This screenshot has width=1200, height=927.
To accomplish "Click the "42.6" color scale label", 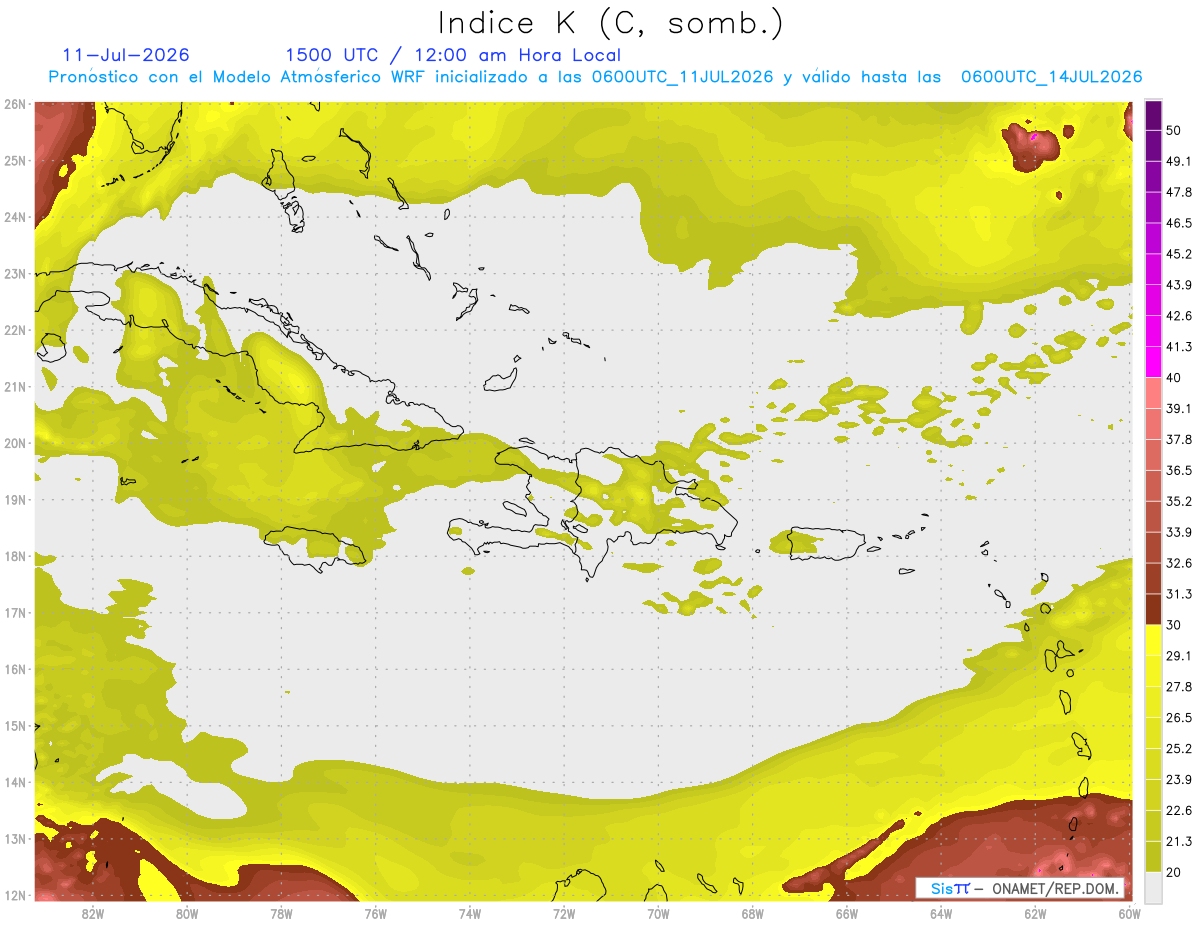I will 1178,316.
